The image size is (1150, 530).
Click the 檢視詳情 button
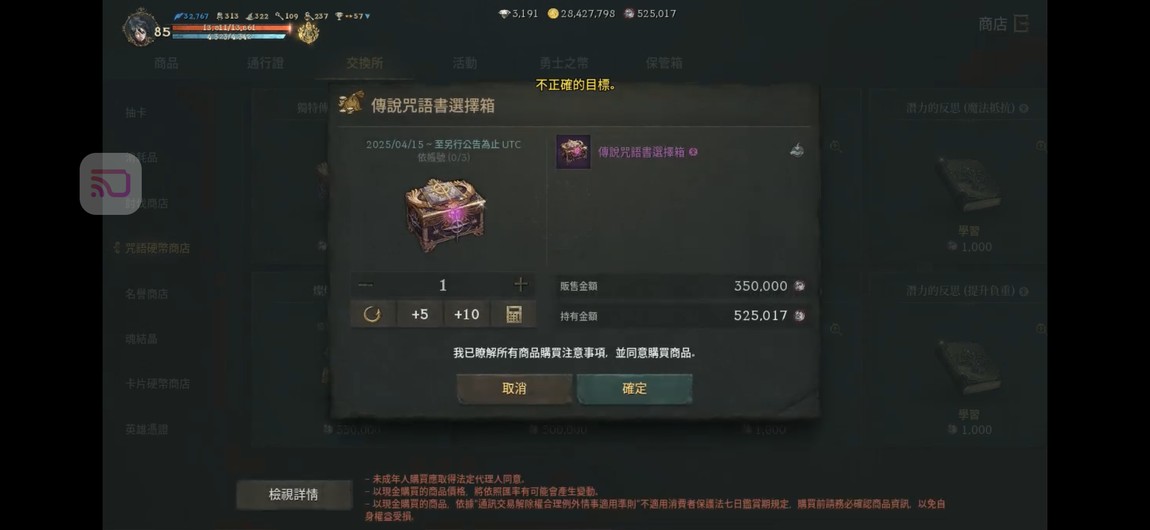pyautogui.click(x=293, y=495)
